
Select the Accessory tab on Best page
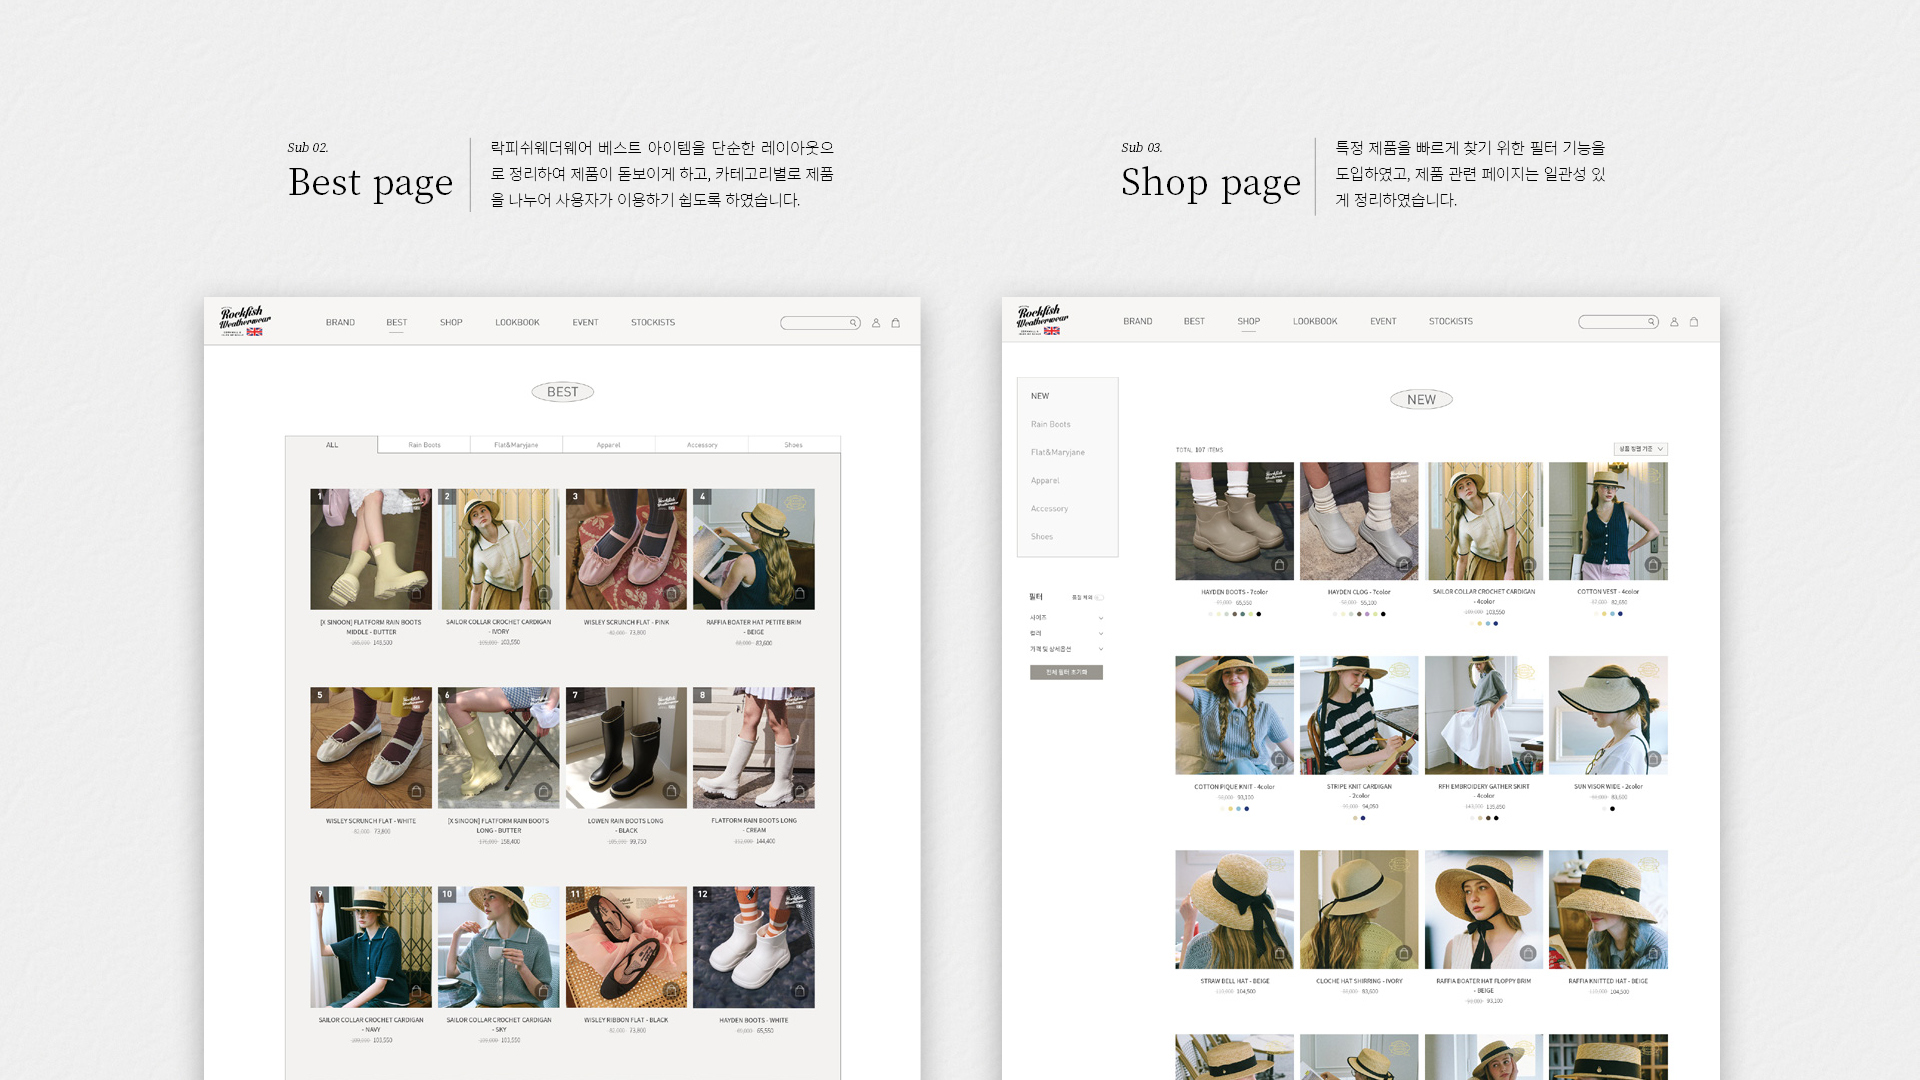point(702,445)
